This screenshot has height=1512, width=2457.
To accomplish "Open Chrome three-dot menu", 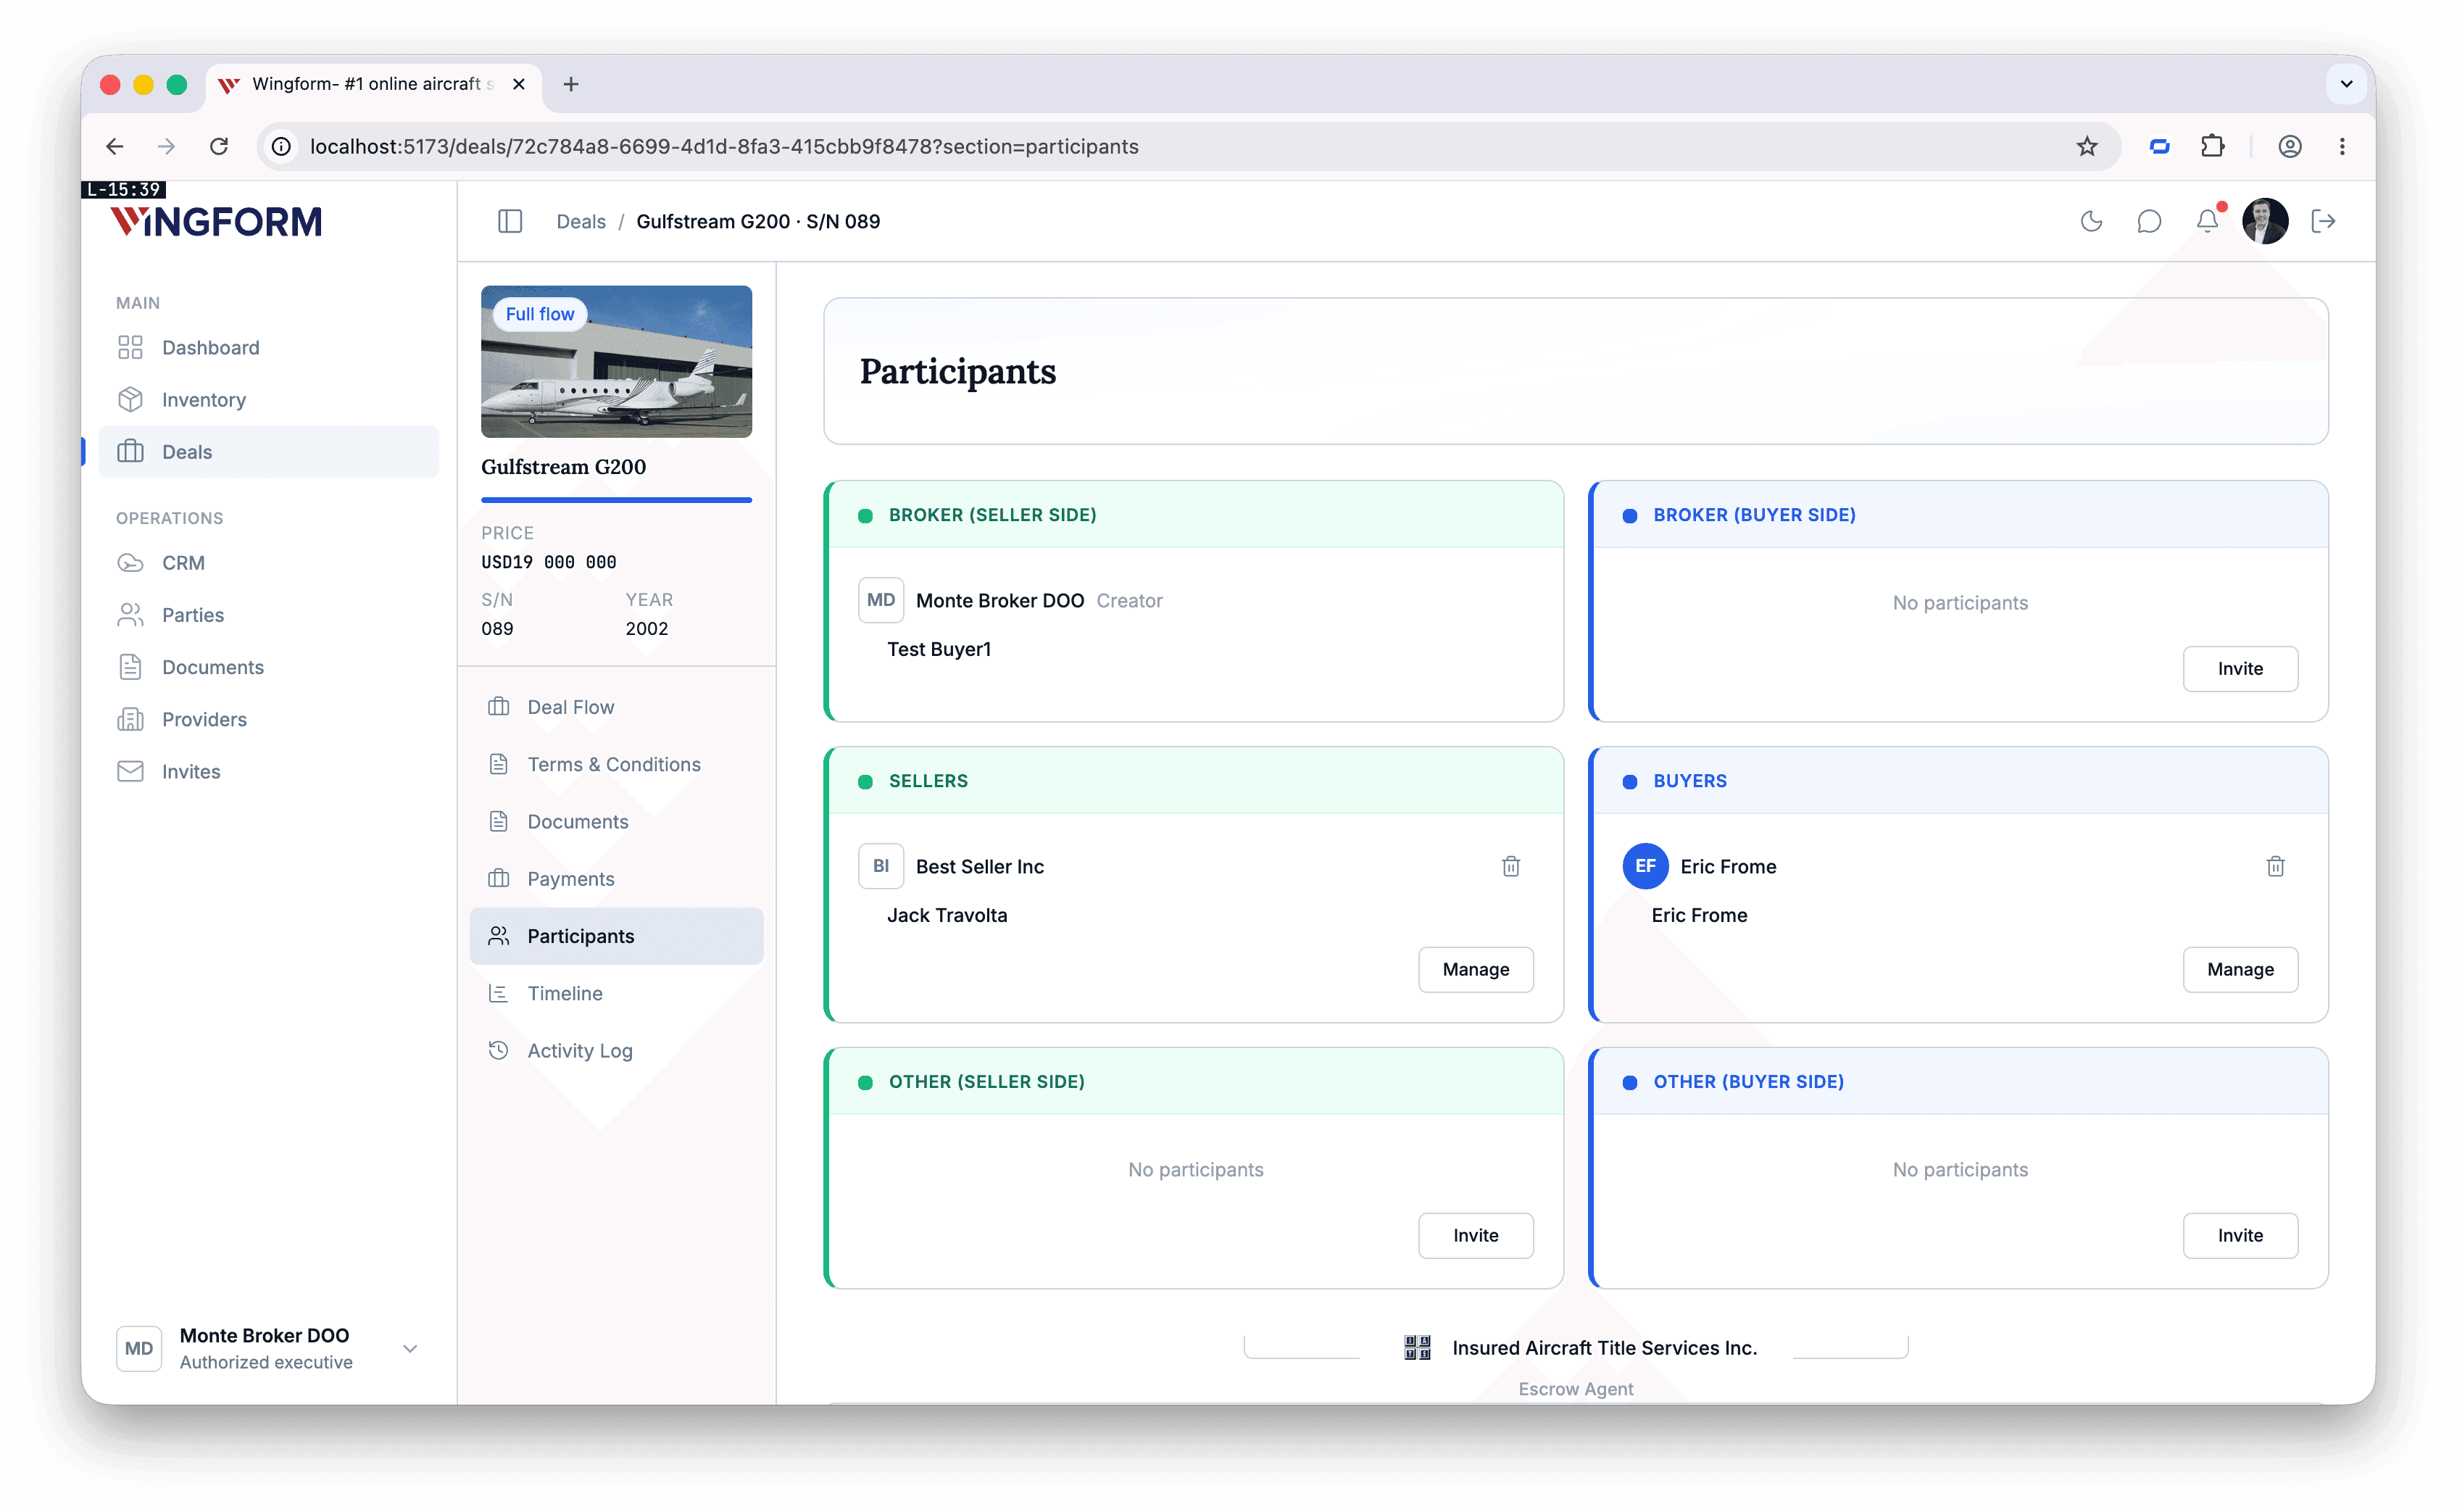I will point(2342,146).
